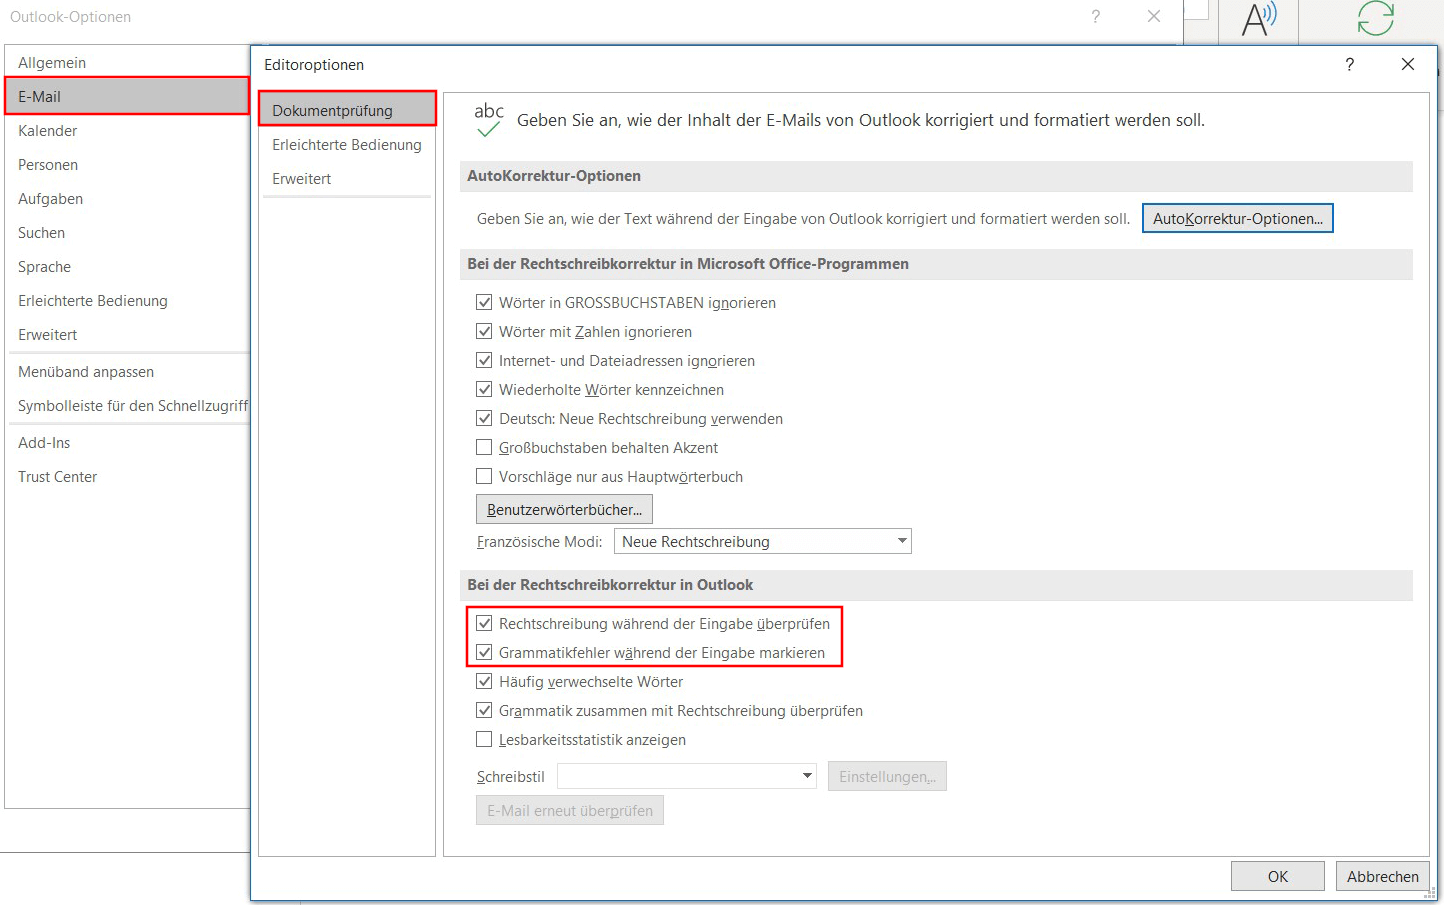Enable Lesbarkeitsstatistik anzeigen
This screenshot has height=905, width=1444.
click(x=484, y=739)
